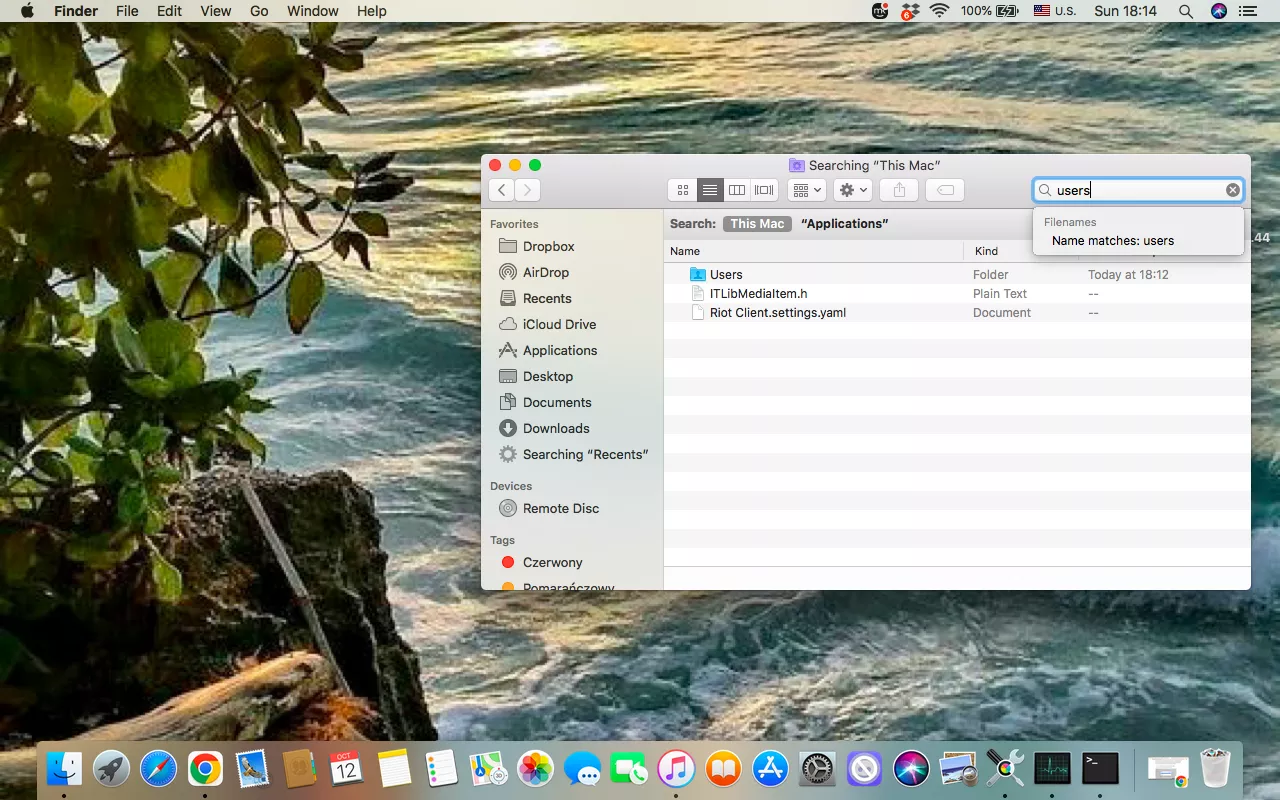Click the Share toolbar button
Screen dimensions: 1280x800
tap(899, 190)
